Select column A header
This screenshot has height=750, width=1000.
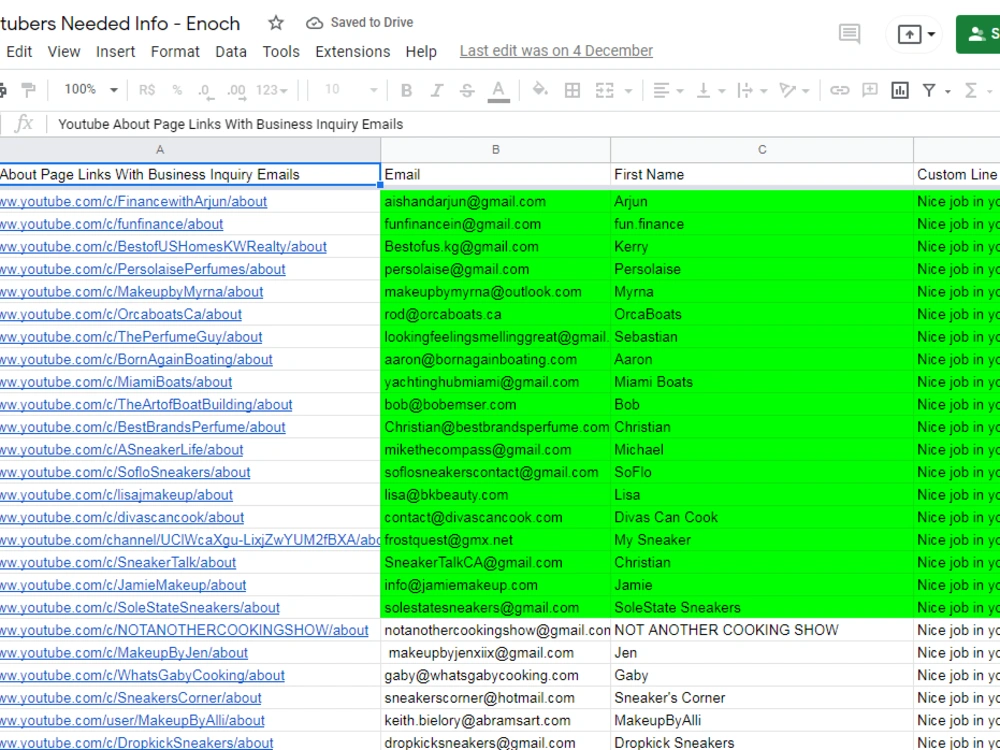pos(190,150)
